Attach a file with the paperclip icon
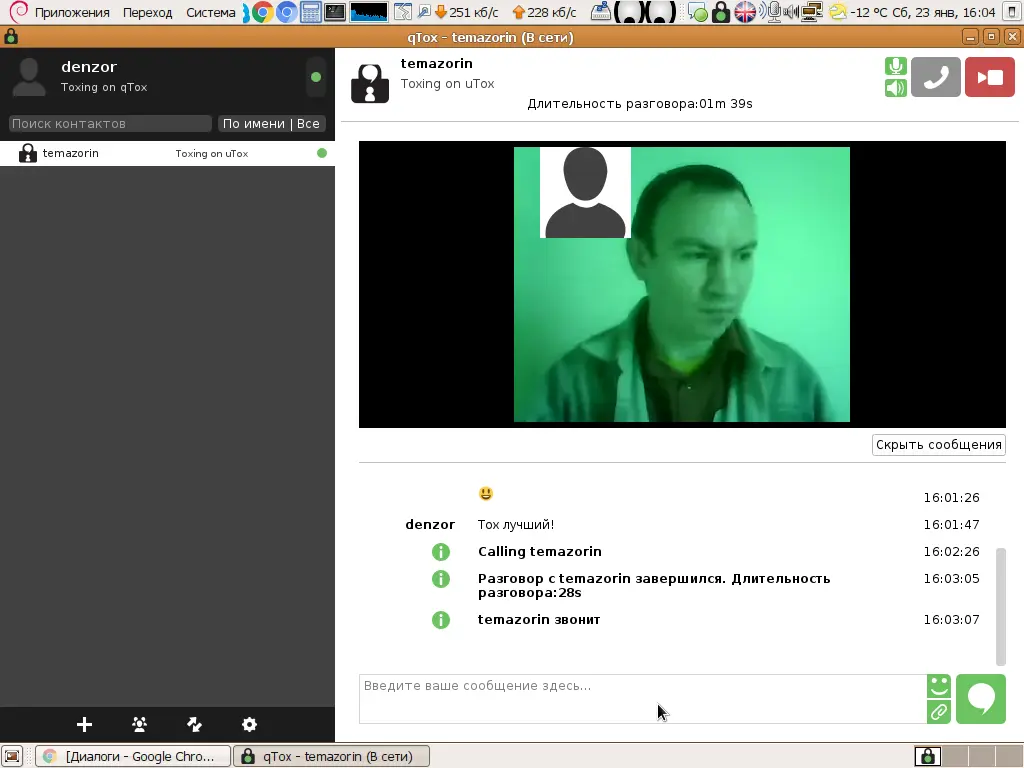The width and height of the screenshot is (1024, 768). point(938,712)
